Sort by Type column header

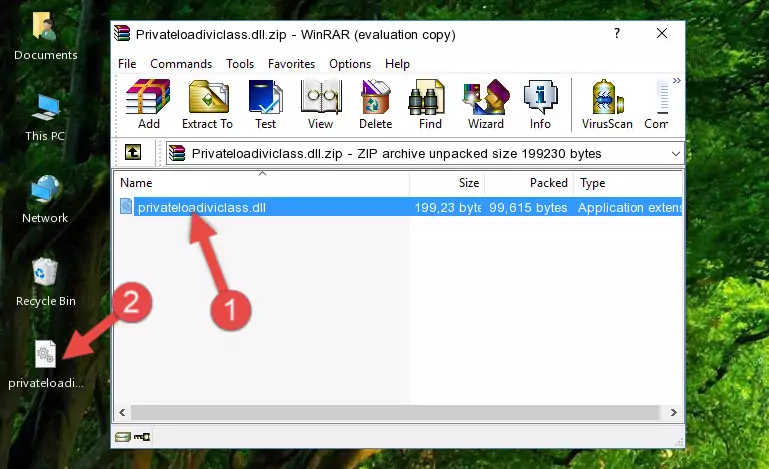pos(628,183)
